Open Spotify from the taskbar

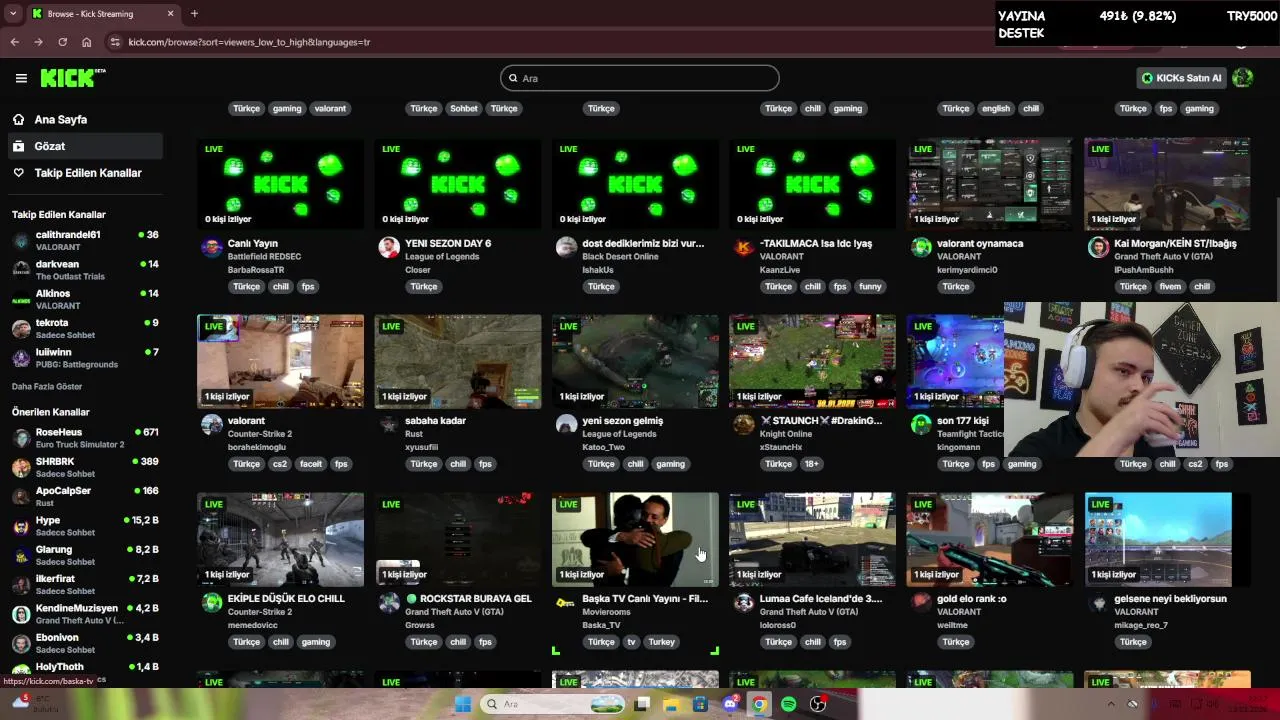point(789,704)
